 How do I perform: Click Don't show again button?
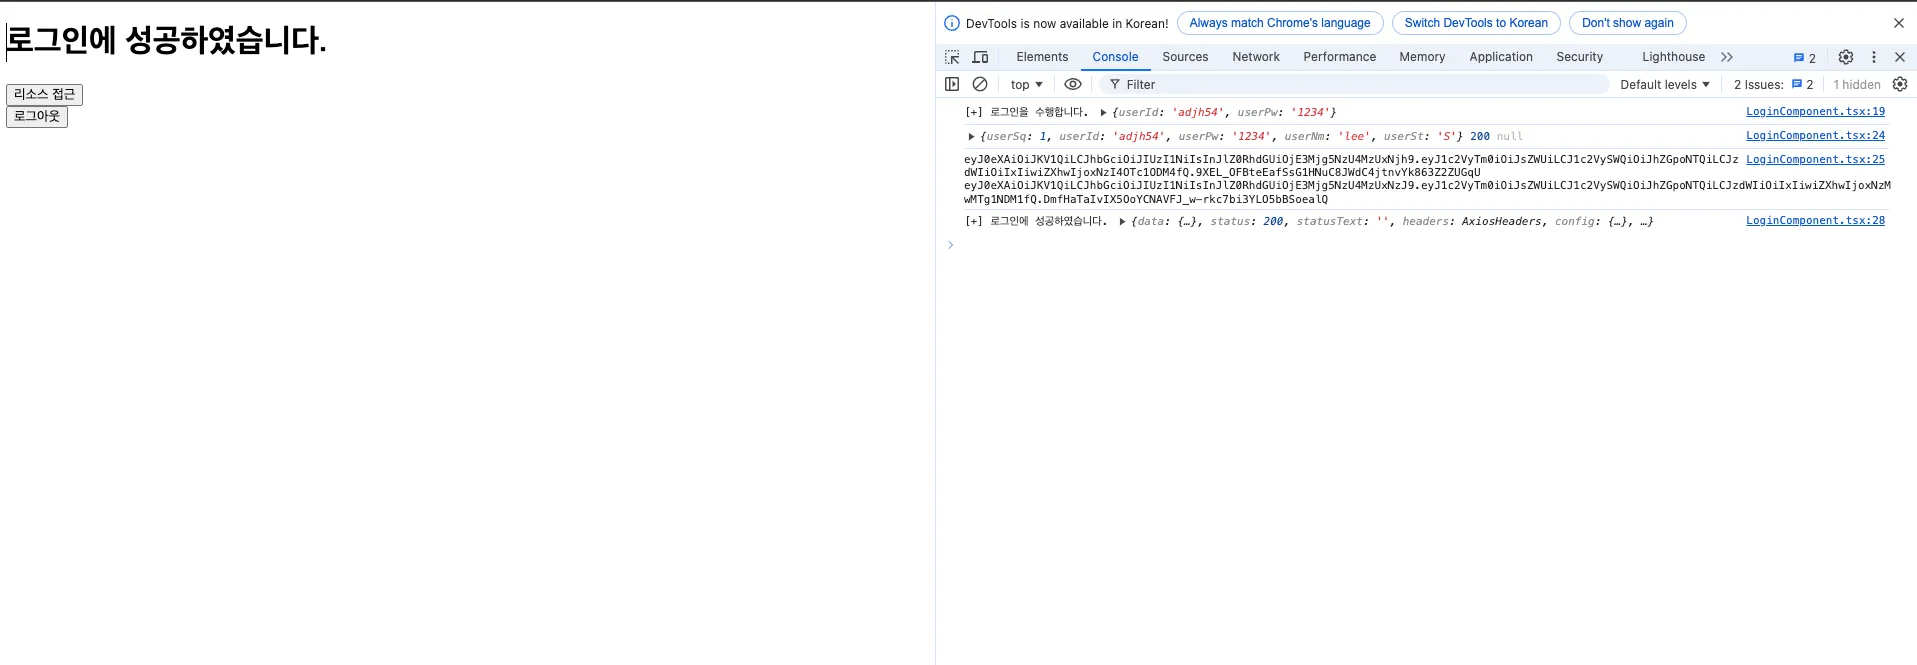(1627, 23)
